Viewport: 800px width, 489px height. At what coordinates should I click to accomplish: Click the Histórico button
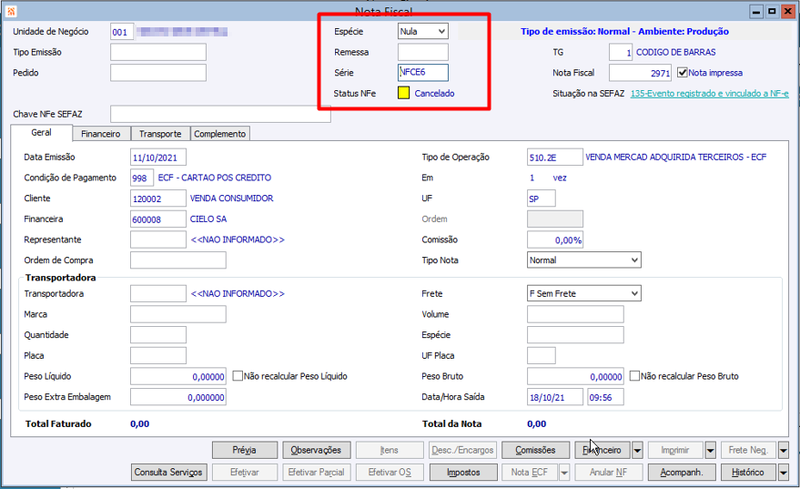click(748, 472)
